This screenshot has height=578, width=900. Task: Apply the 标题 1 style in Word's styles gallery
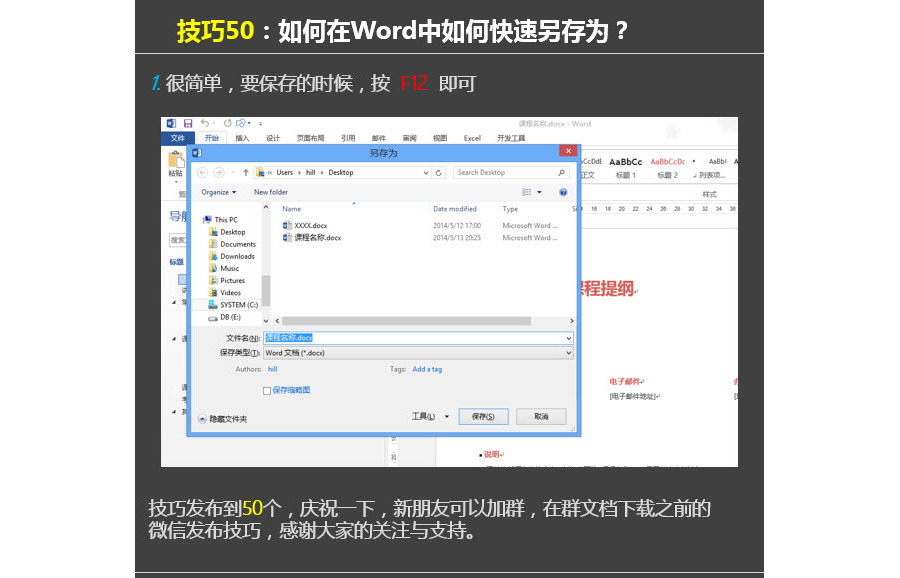pos(626,168)
